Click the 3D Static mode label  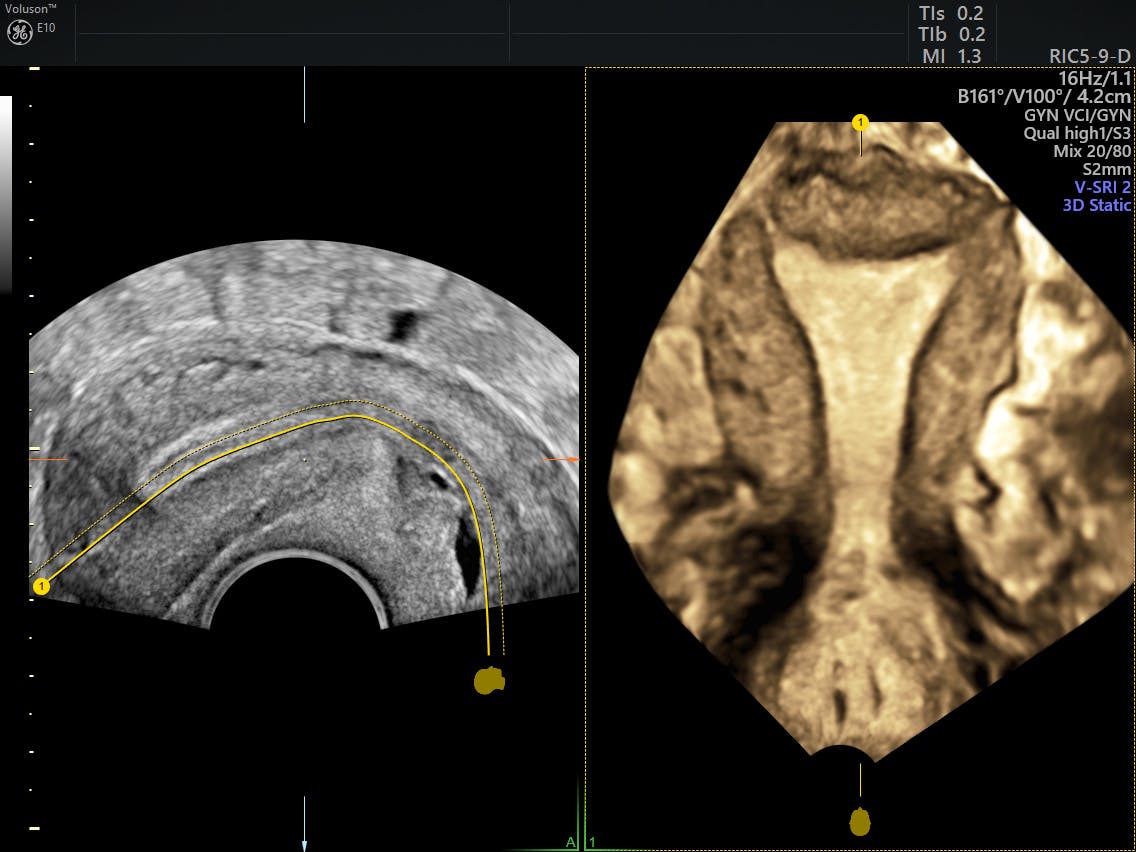pos(1096,205)
